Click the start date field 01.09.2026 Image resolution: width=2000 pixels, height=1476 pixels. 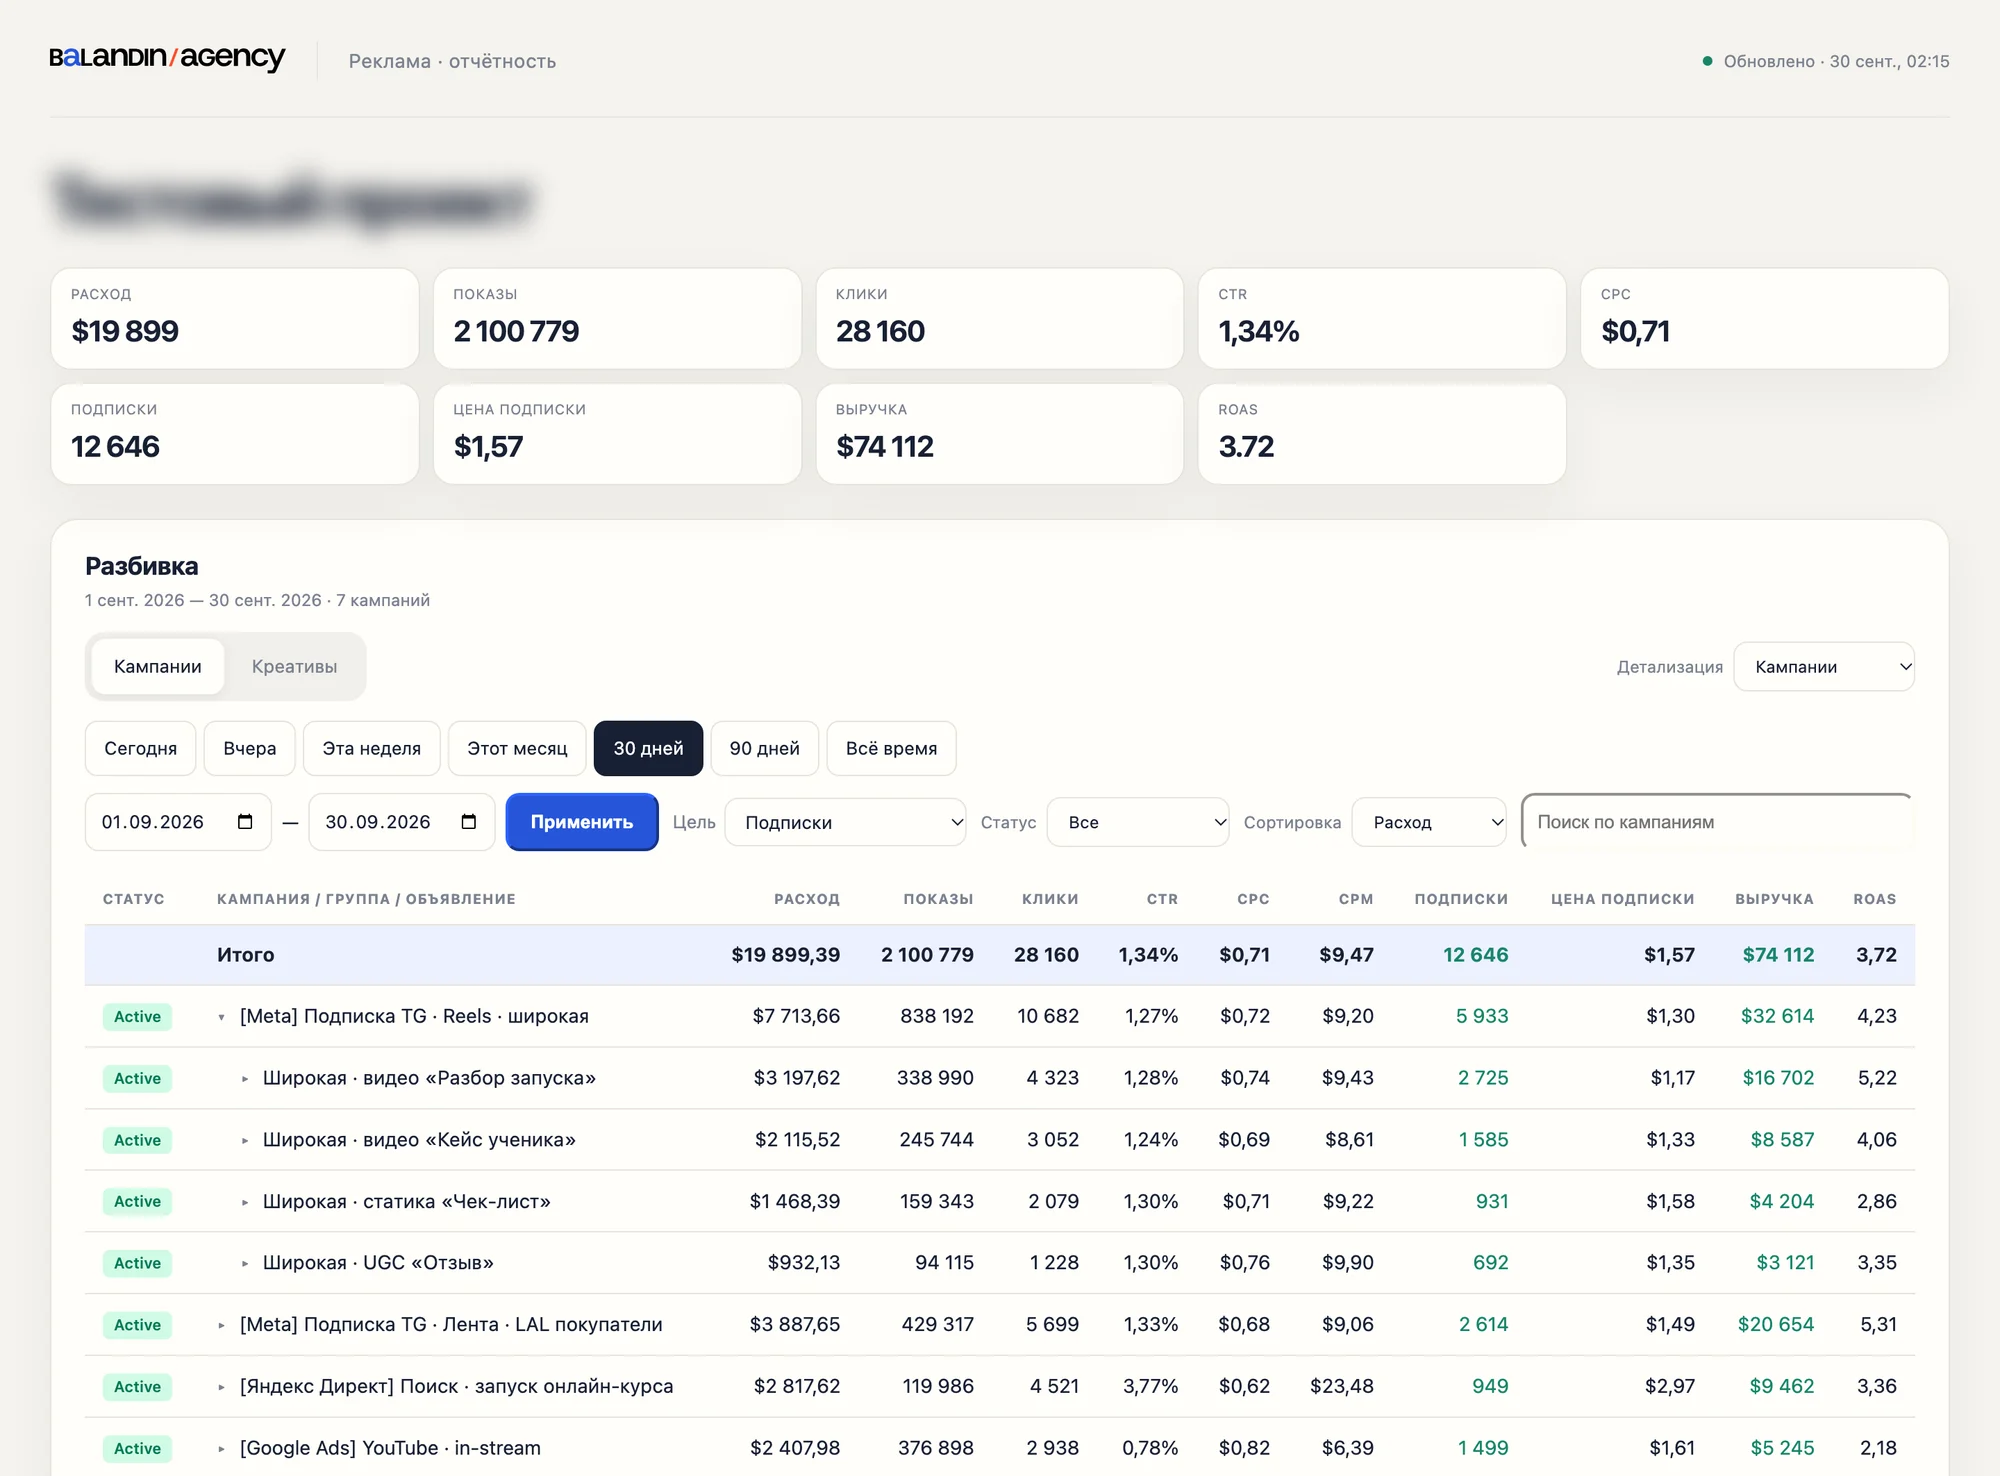click(x=178, y=822)
